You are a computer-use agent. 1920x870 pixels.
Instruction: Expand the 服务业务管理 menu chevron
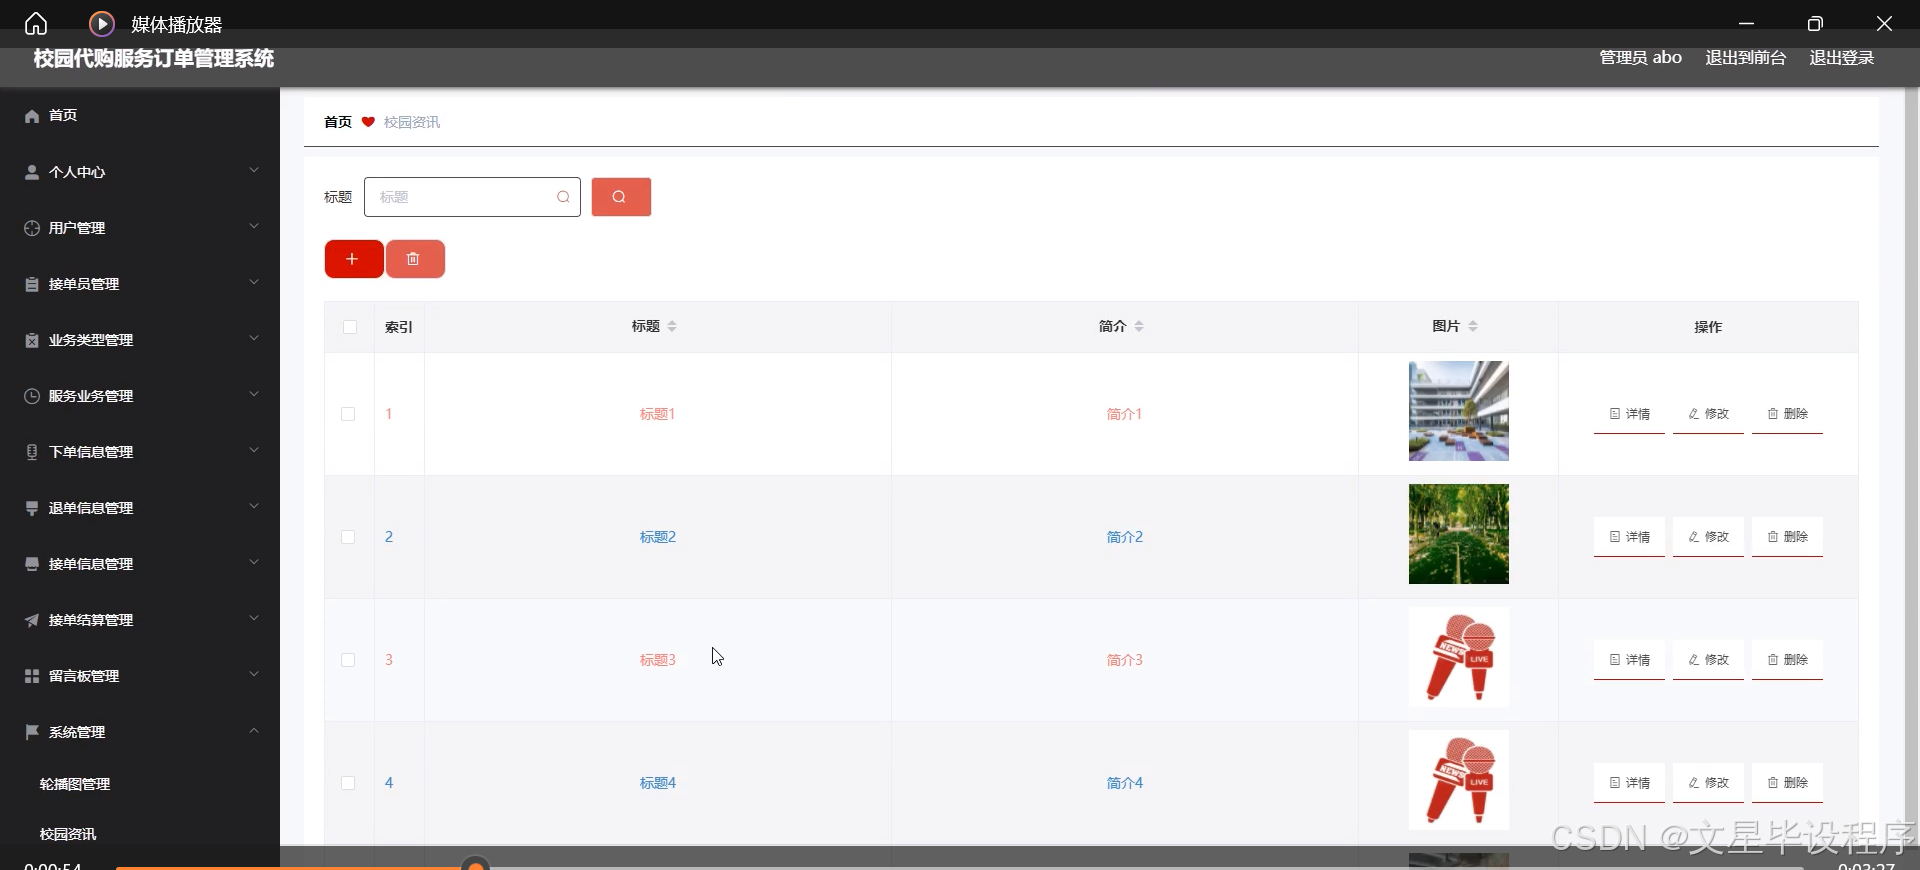tap(254, 394)
